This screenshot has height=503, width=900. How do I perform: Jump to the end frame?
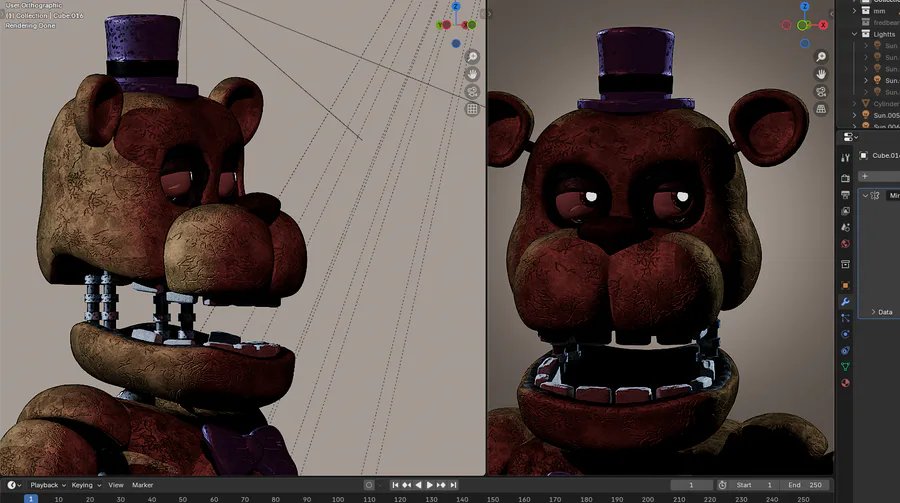click(453, 485)
